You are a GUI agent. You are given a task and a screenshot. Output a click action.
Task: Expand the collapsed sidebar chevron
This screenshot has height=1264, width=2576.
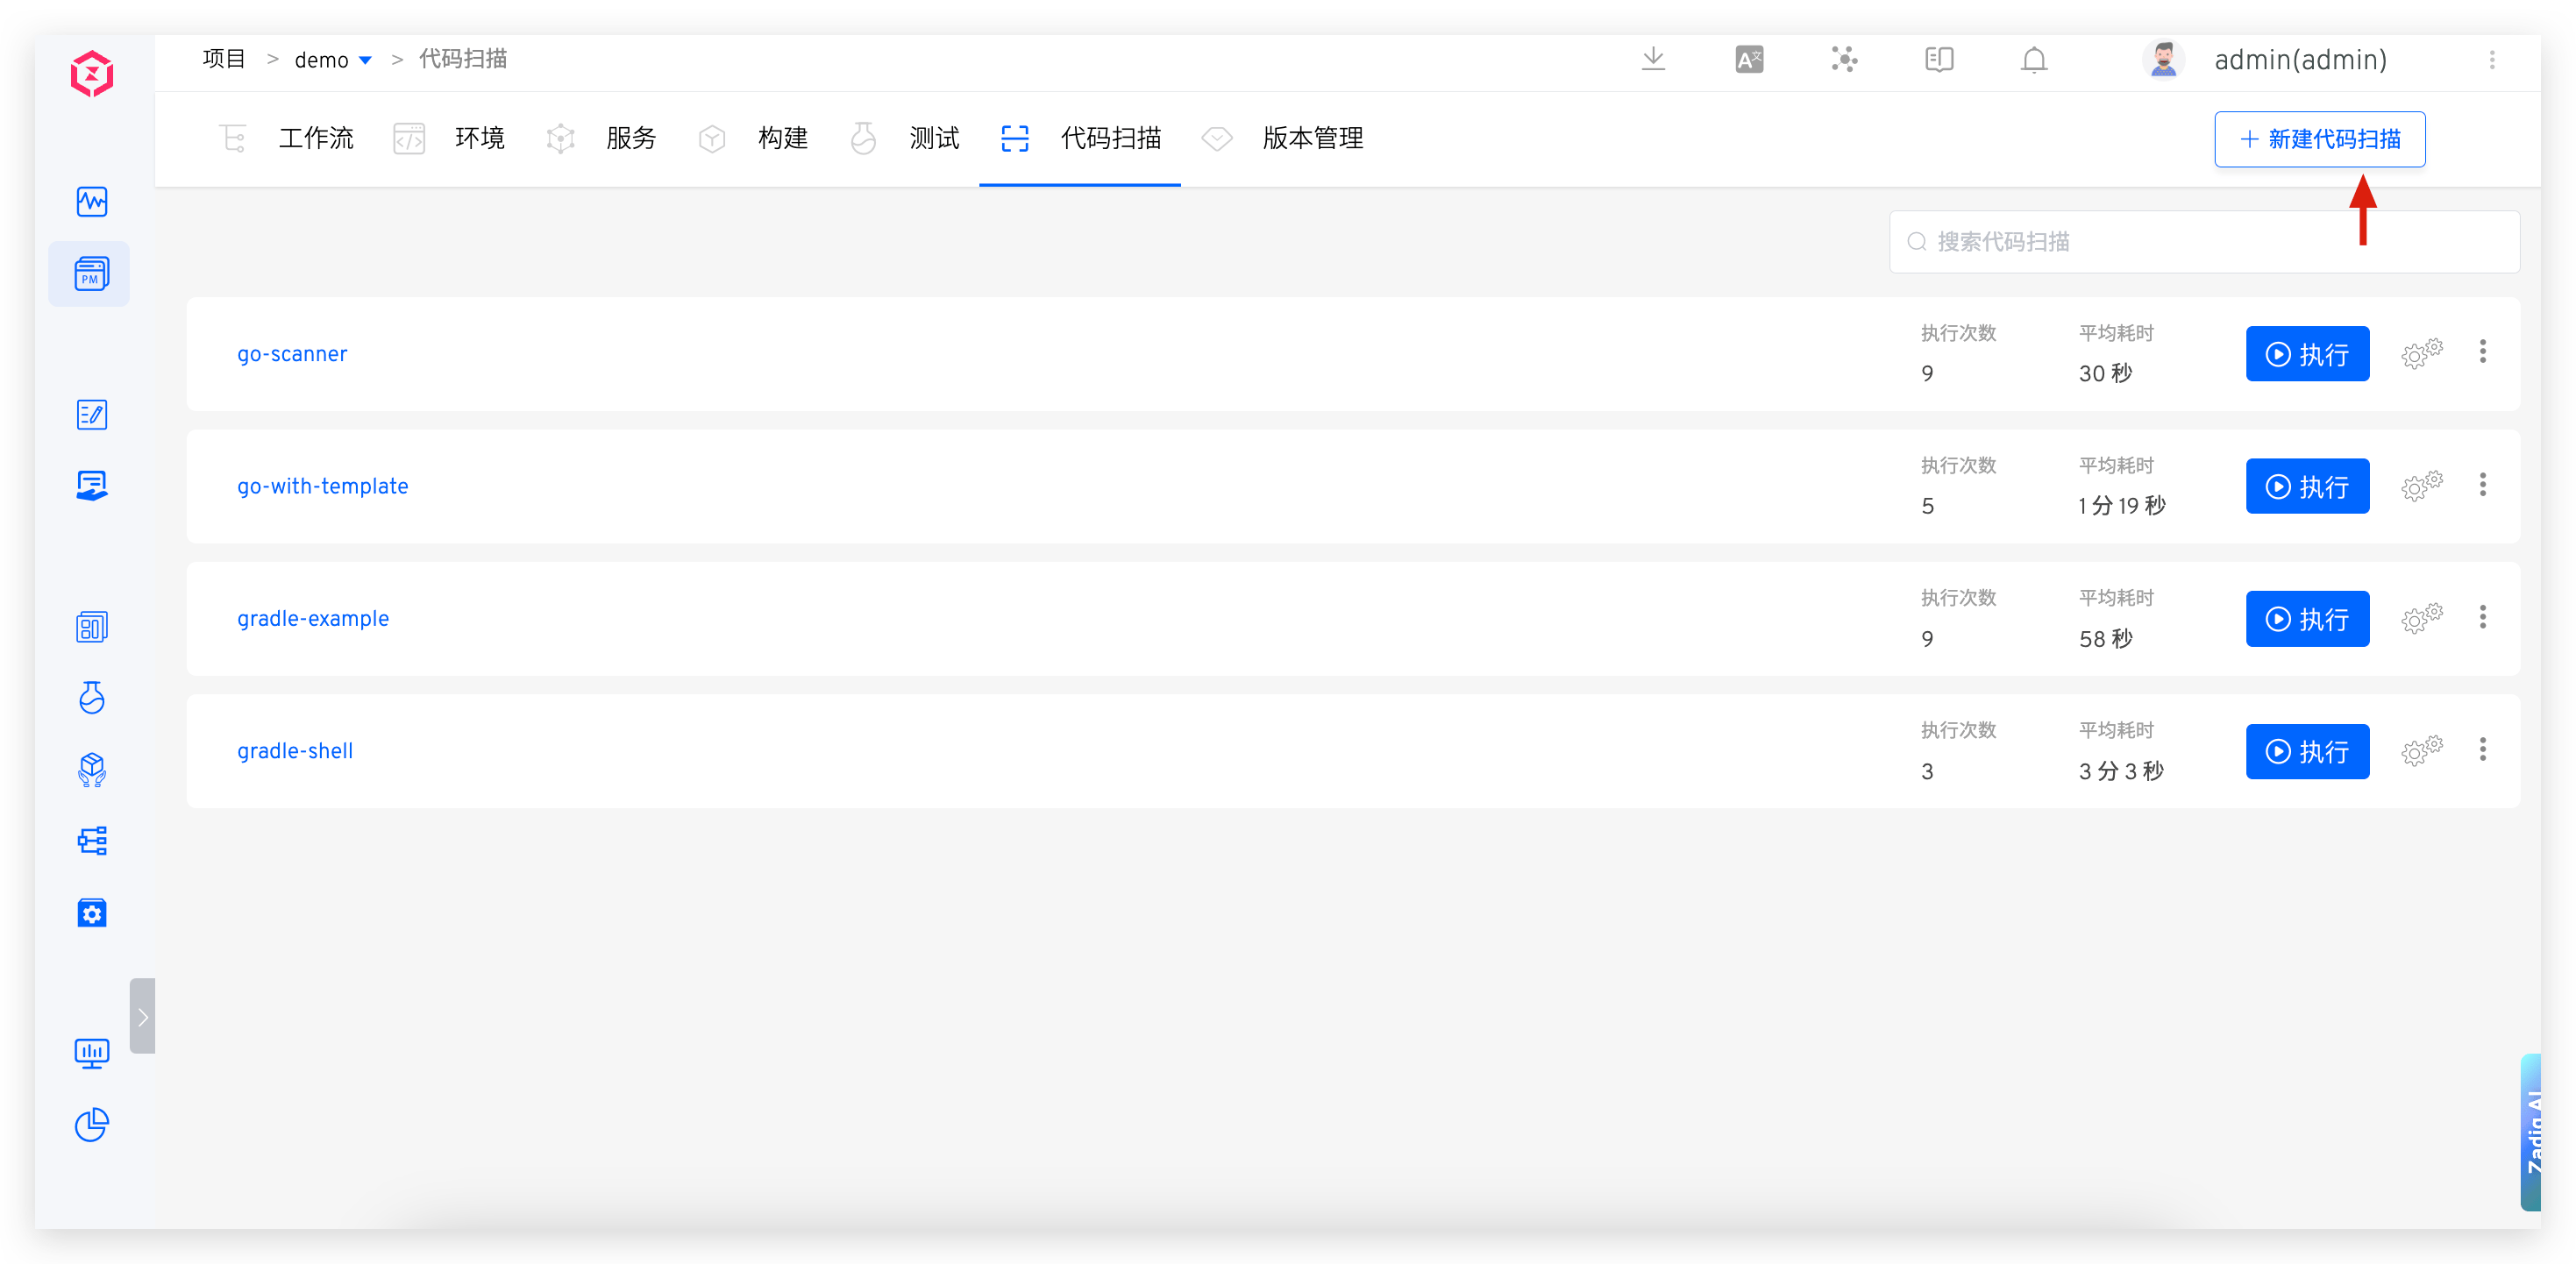143,1016
